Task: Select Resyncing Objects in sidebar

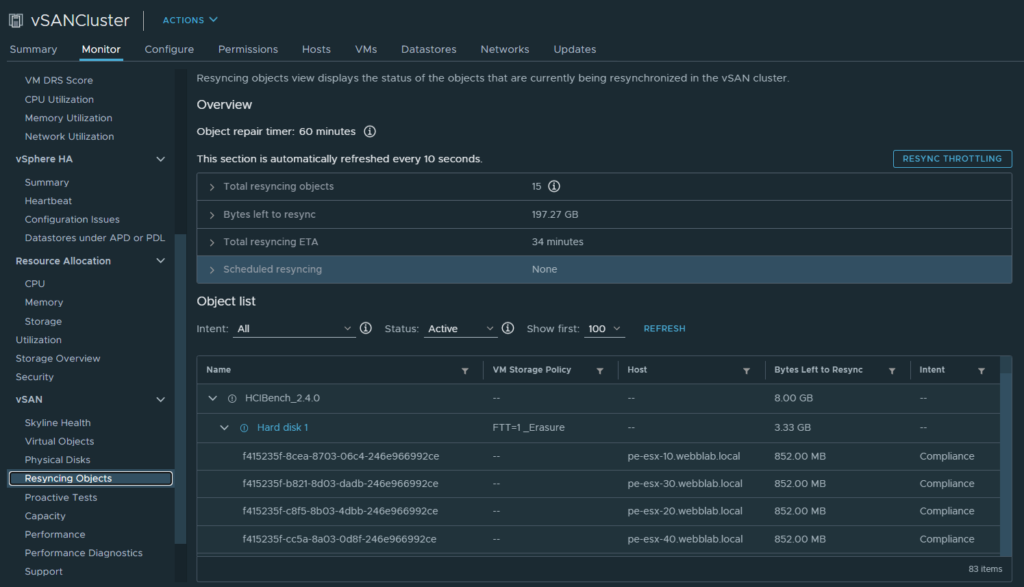Action: click(x=91, y=479)
